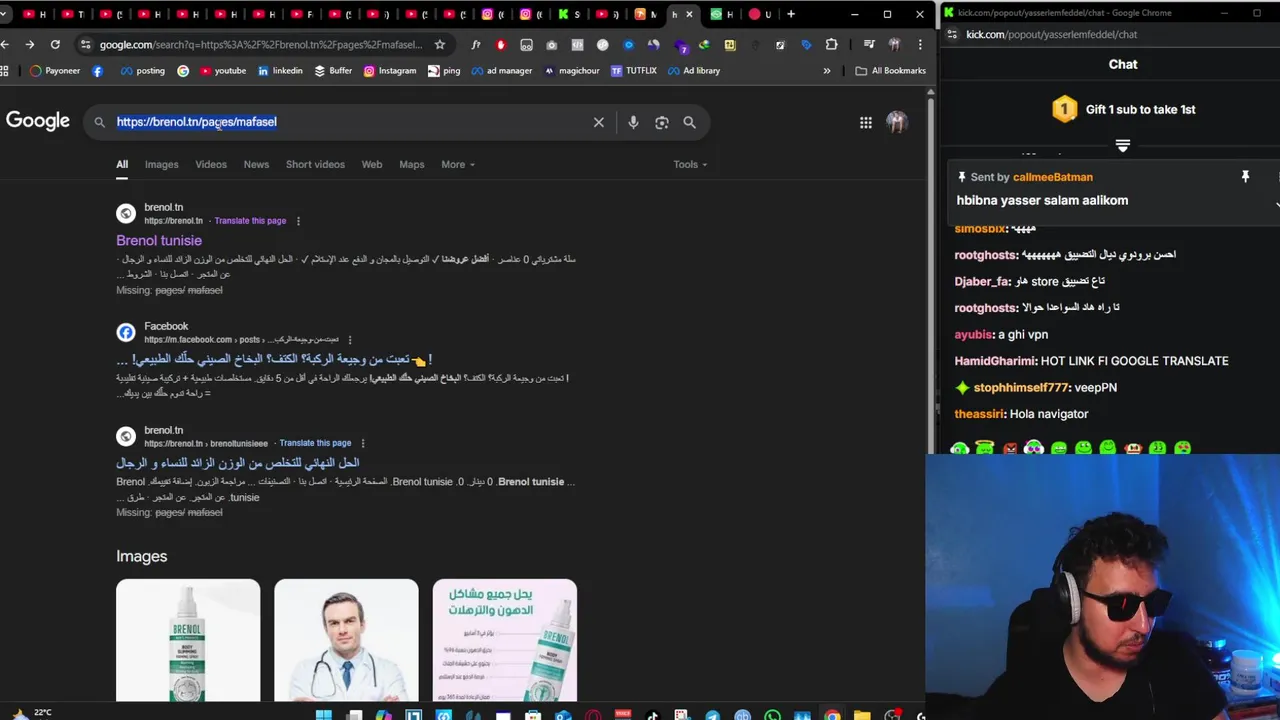Show hidden bookmarks with the chevron
Image resolution: width=1280 pixels, height=720 pixels.
[x=826, y=70]
